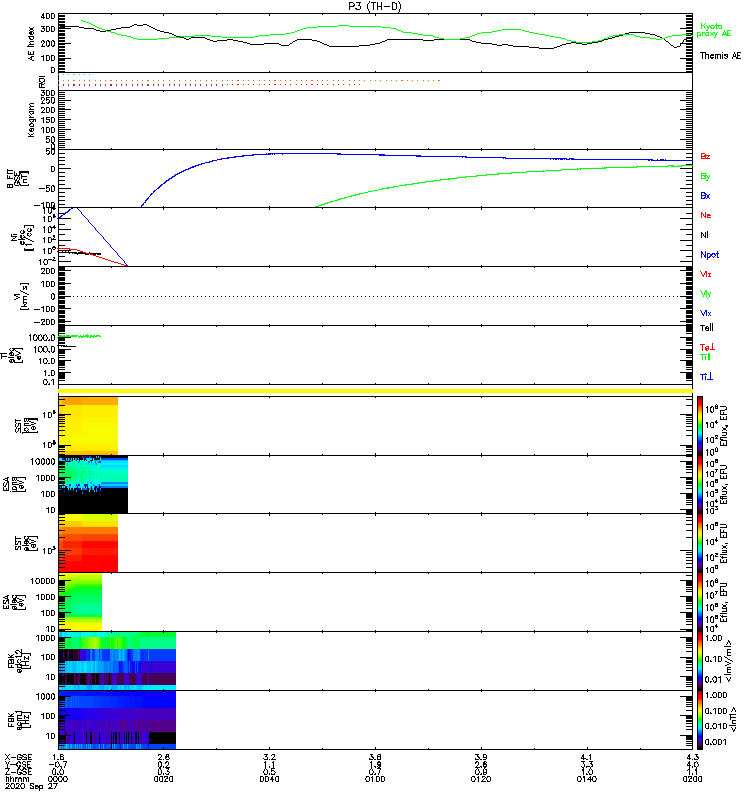Click the "2020 Sep 27" date label

(31, 786)
